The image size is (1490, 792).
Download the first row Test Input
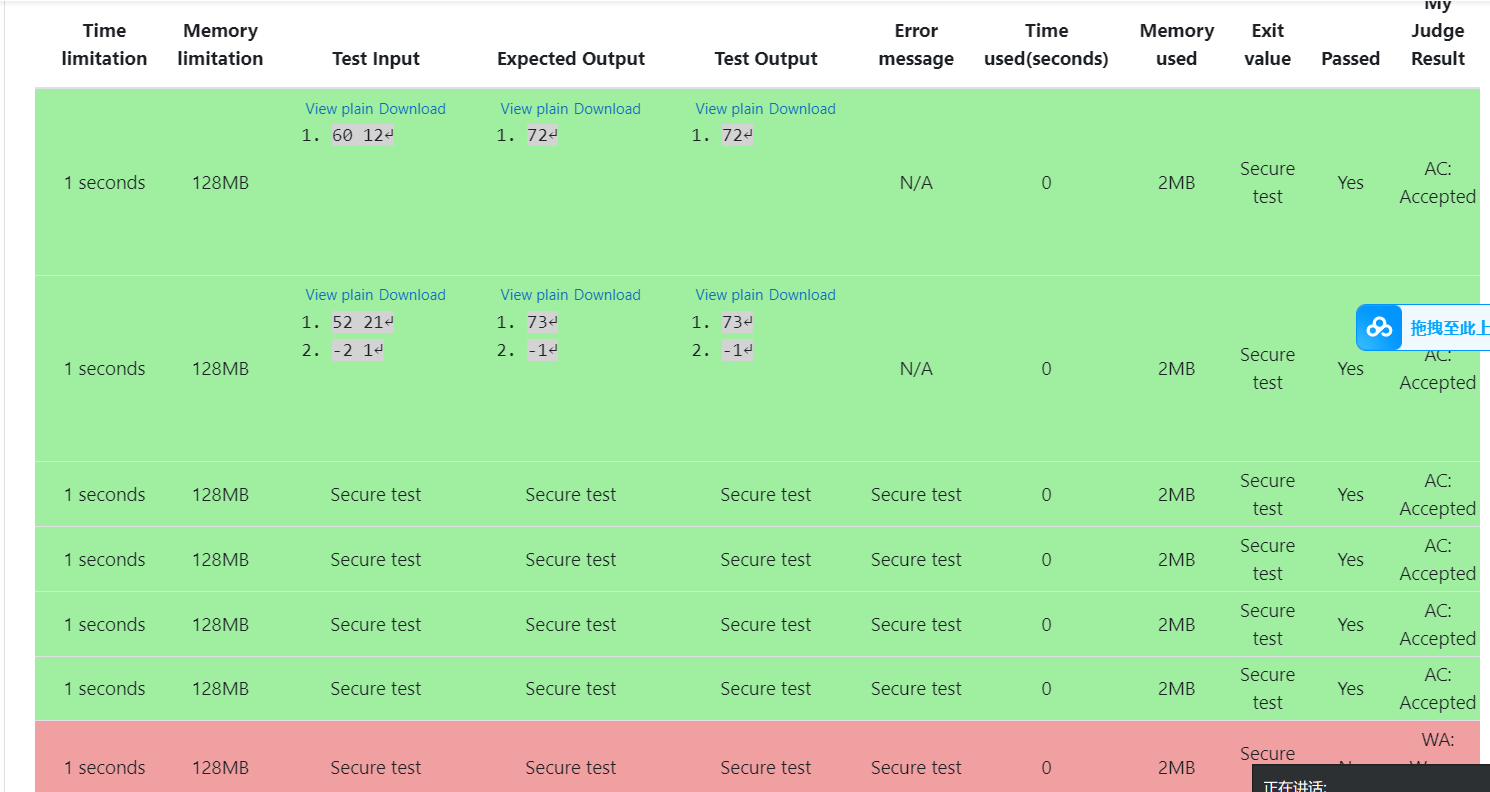[x=412, y=109]
